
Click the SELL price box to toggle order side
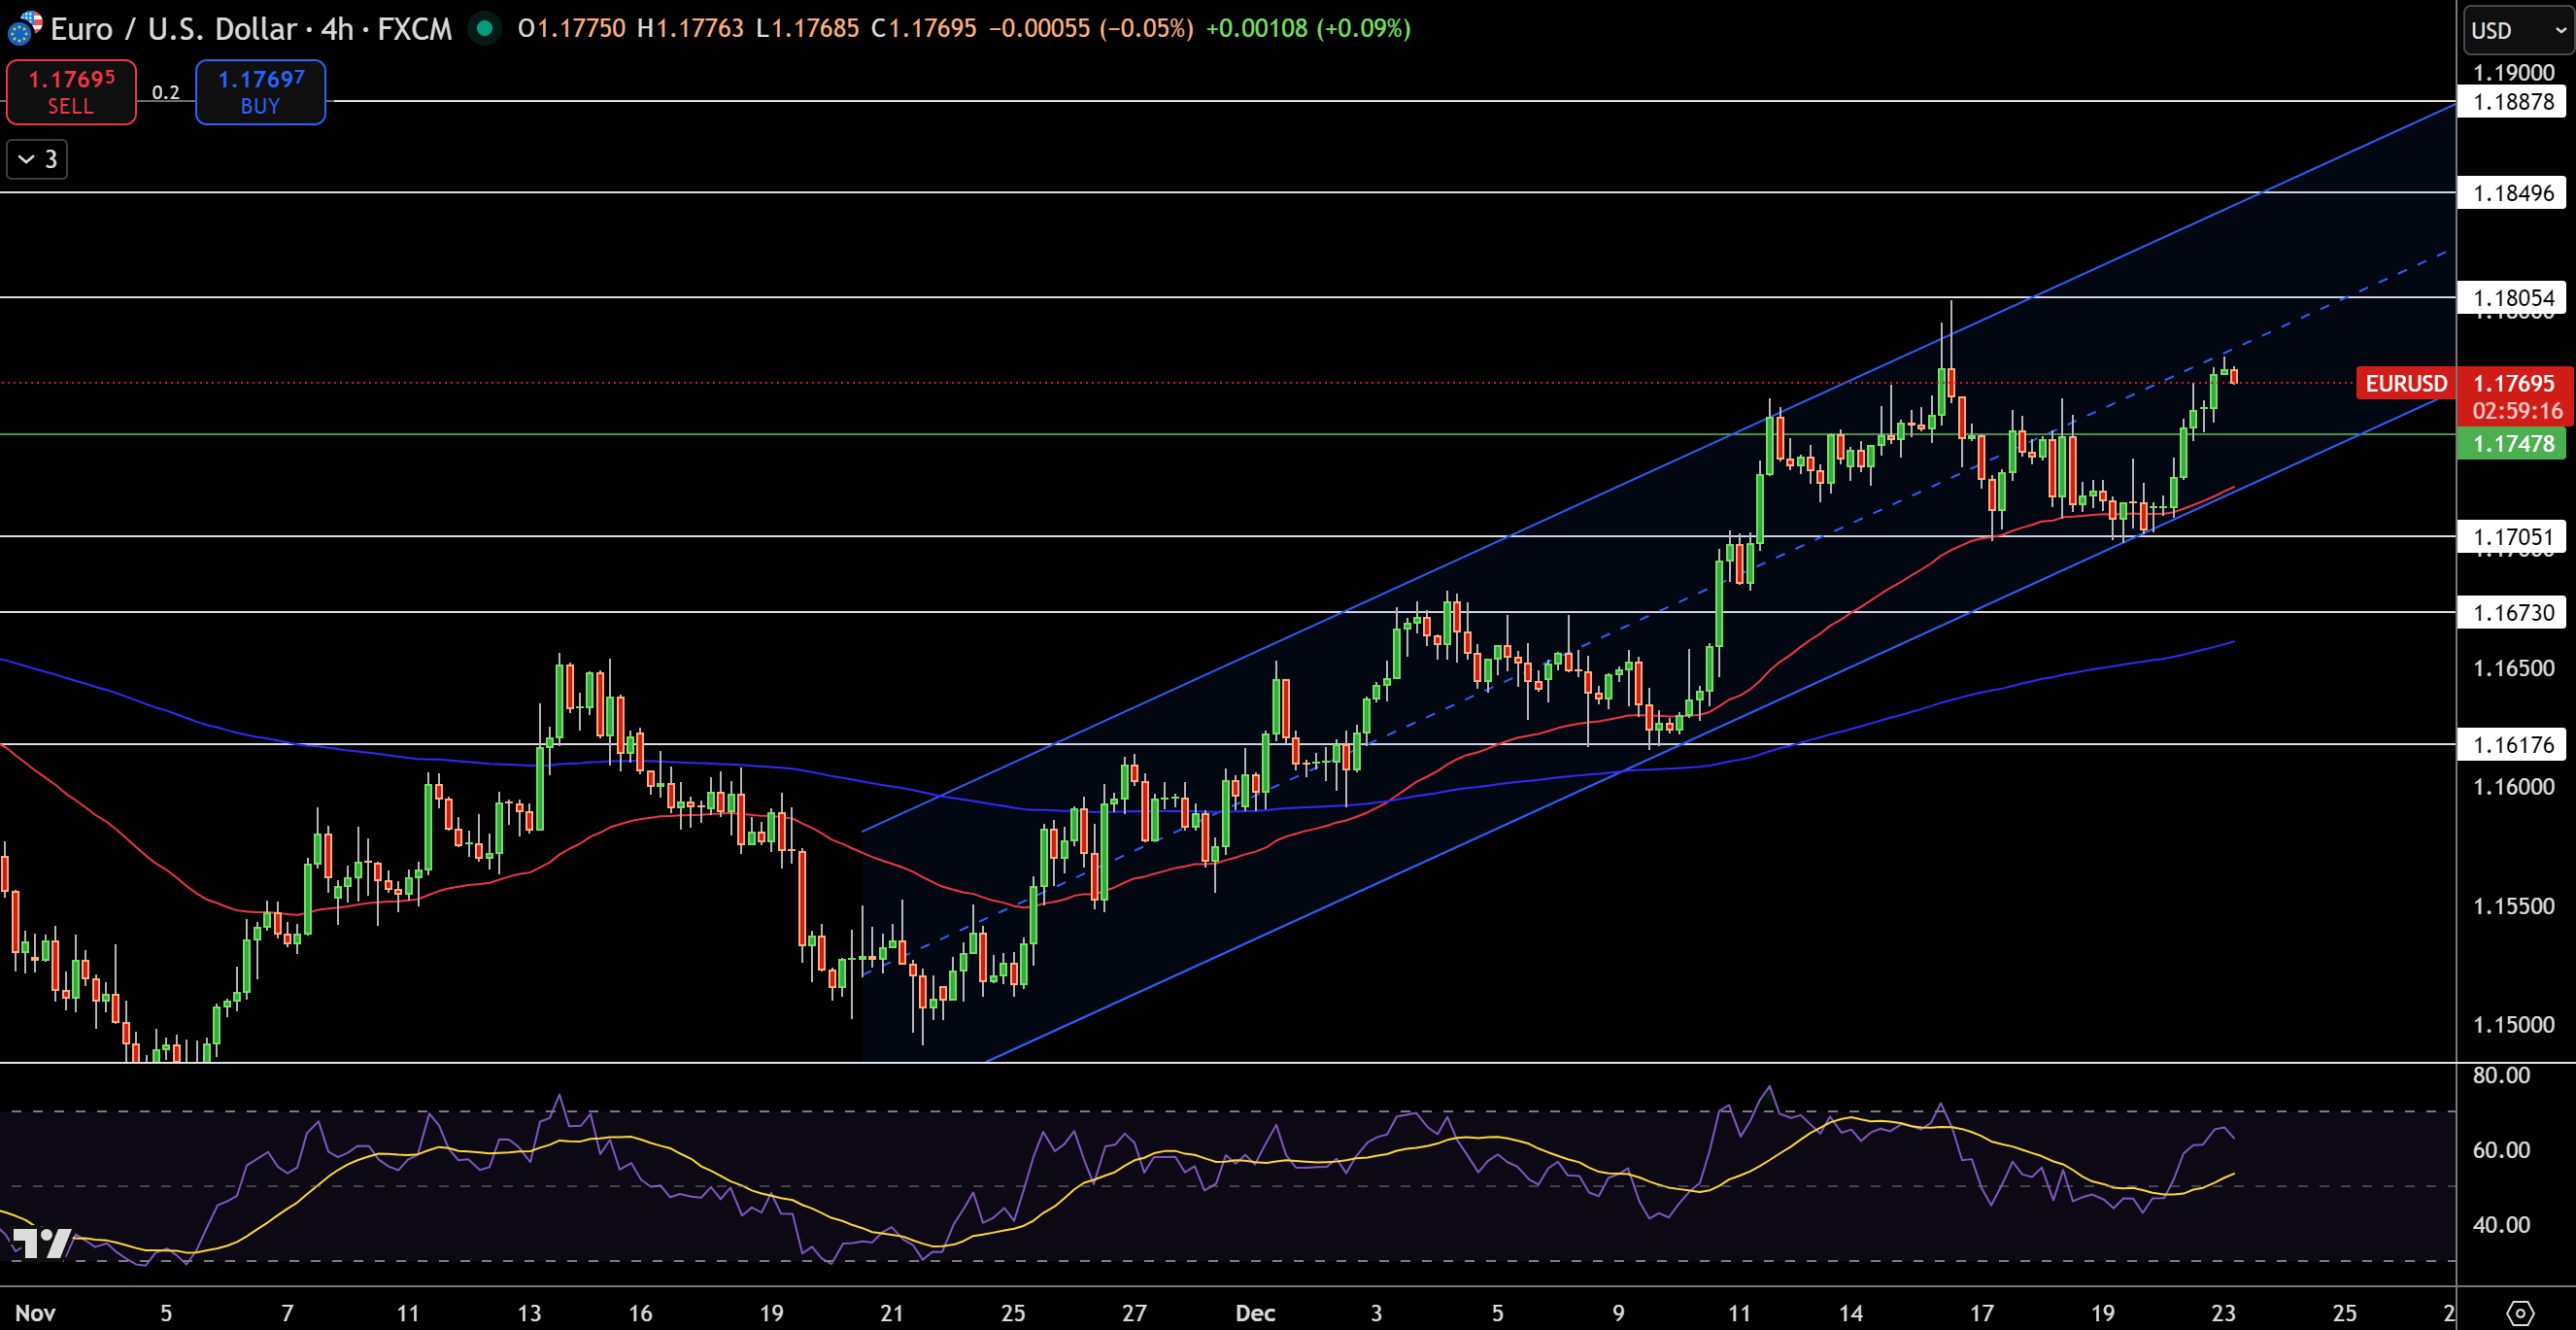pyautogui.click(x=70, y=92)
